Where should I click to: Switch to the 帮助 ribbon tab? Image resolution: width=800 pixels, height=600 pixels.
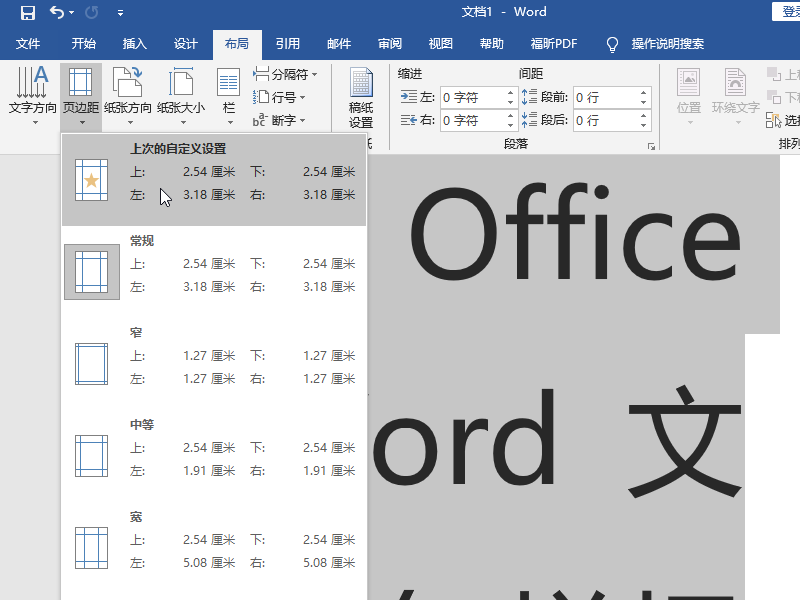pos(492,44)
